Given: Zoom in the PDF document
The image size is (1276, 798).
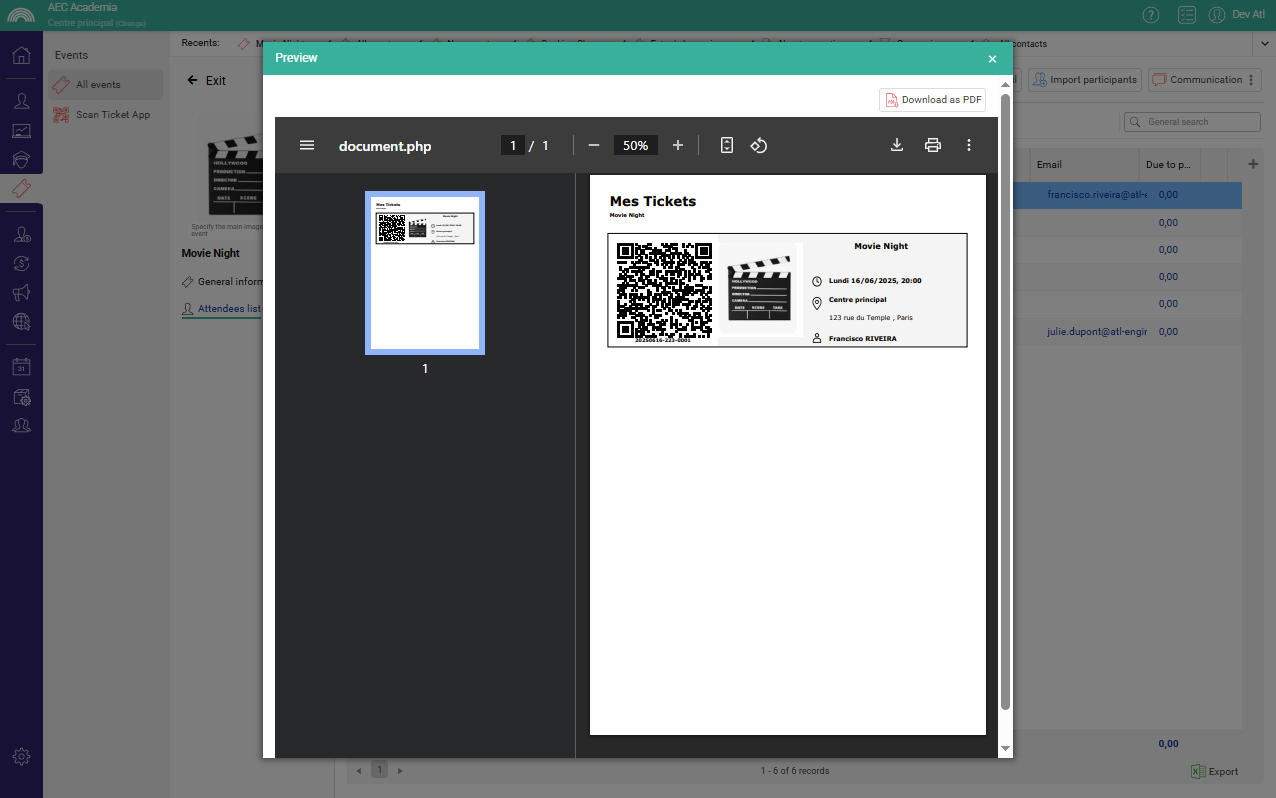Looking at the screenshot, I should click(x=678, y=145).
